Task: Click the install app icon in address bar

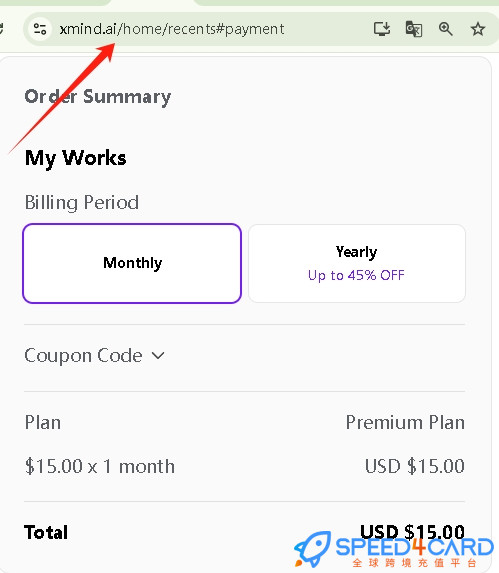Action: (x=382, y=29)
